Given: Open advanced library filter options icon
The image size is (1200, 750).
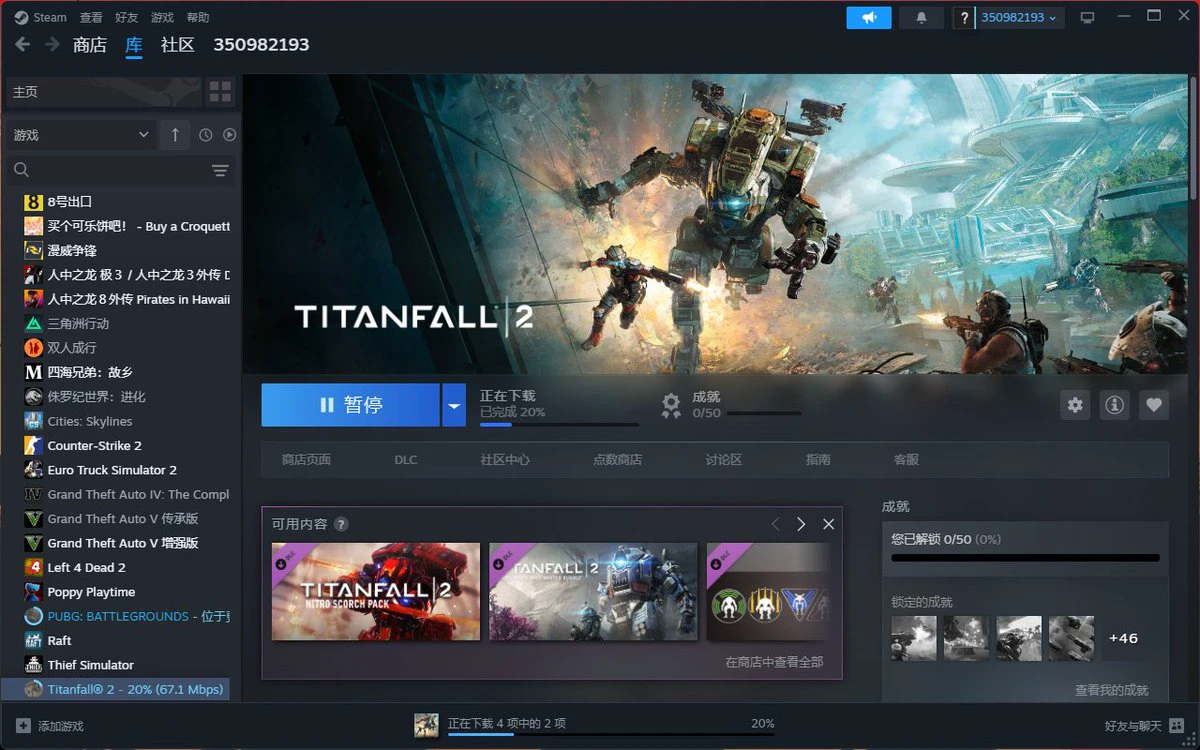Looking at the screenshot, I should click(x=221, y=171).
